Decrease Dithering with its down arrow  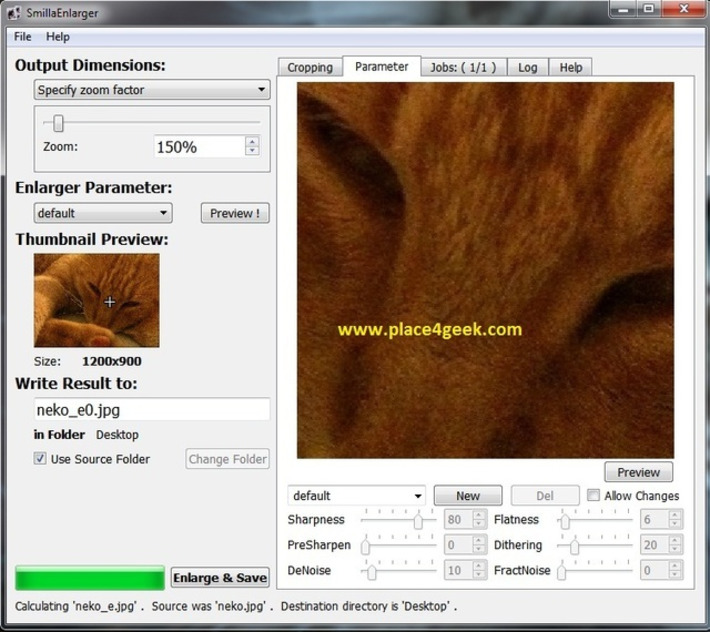(675, 550)
